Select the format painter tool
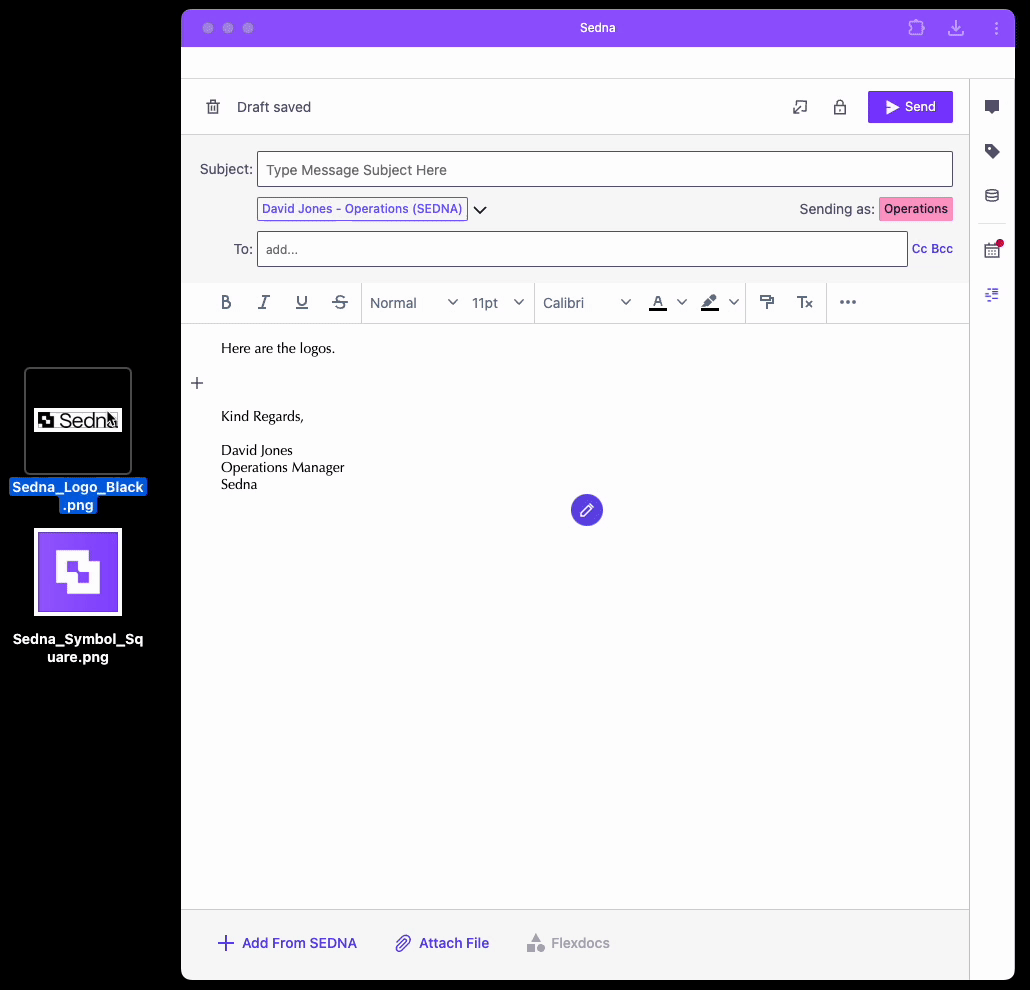 pyautogui.click(x=767, y=302)
